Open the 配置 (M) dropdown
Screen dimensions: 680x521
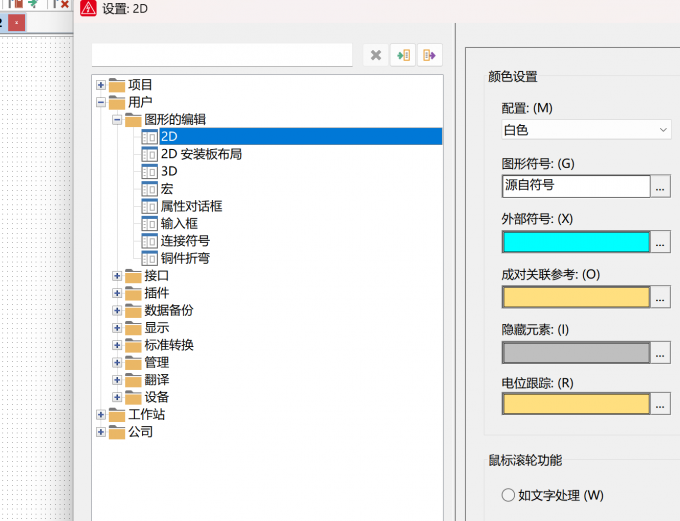point(586,130)
